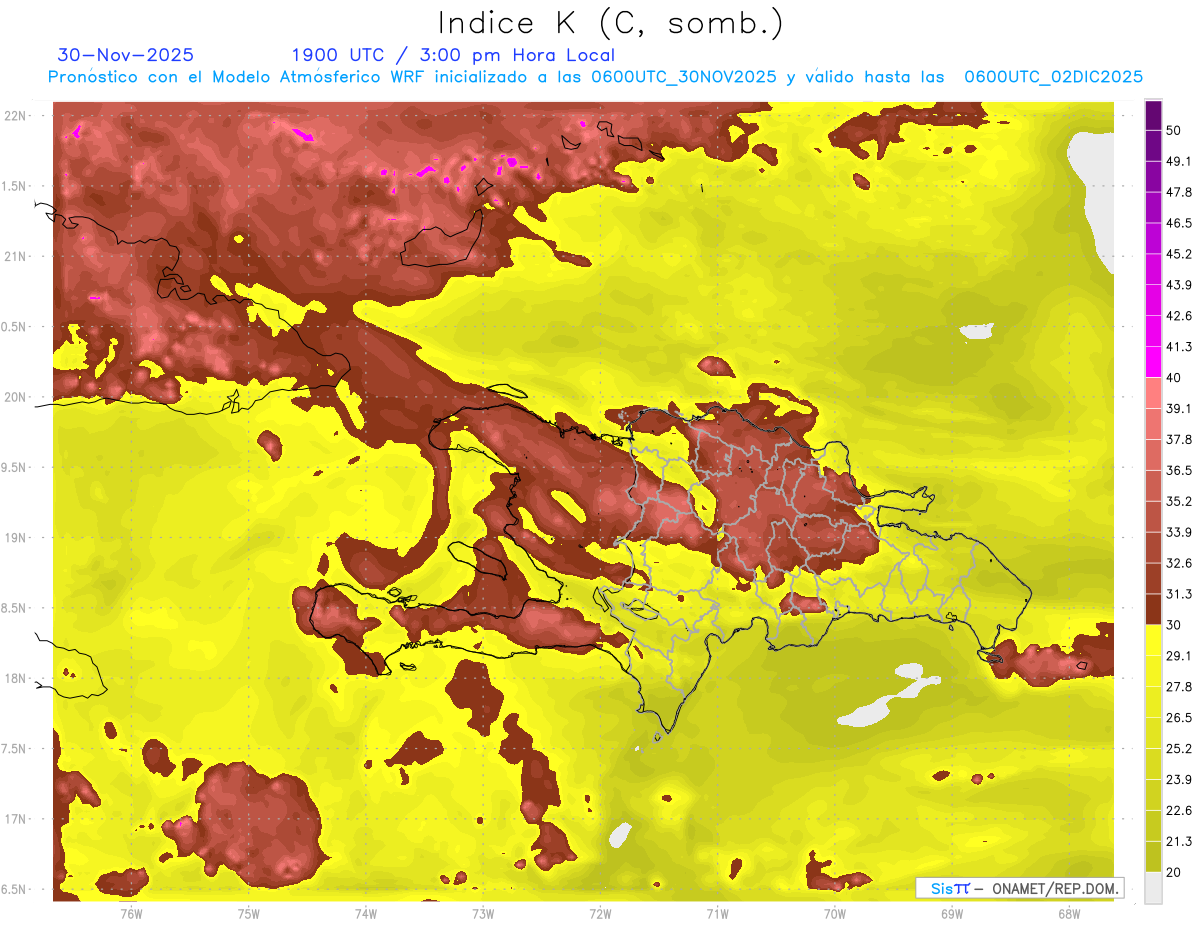The height and width of the screenshot is (927, 1200).
Task: Click the colorbar value '45.2'
Action: pos(1178,254)
